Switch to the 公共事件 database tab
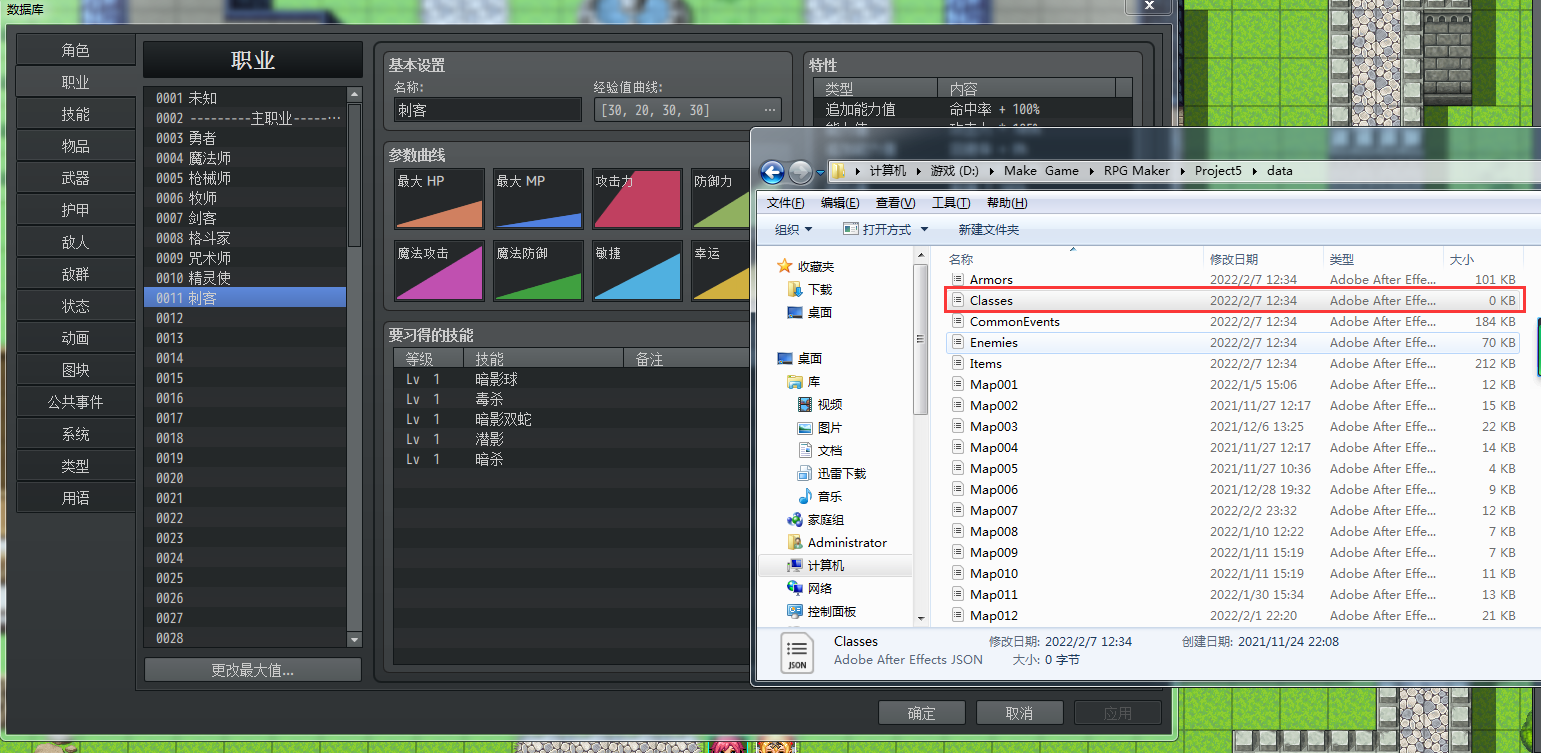1541x753 pixels. click(x=76, y=402)
